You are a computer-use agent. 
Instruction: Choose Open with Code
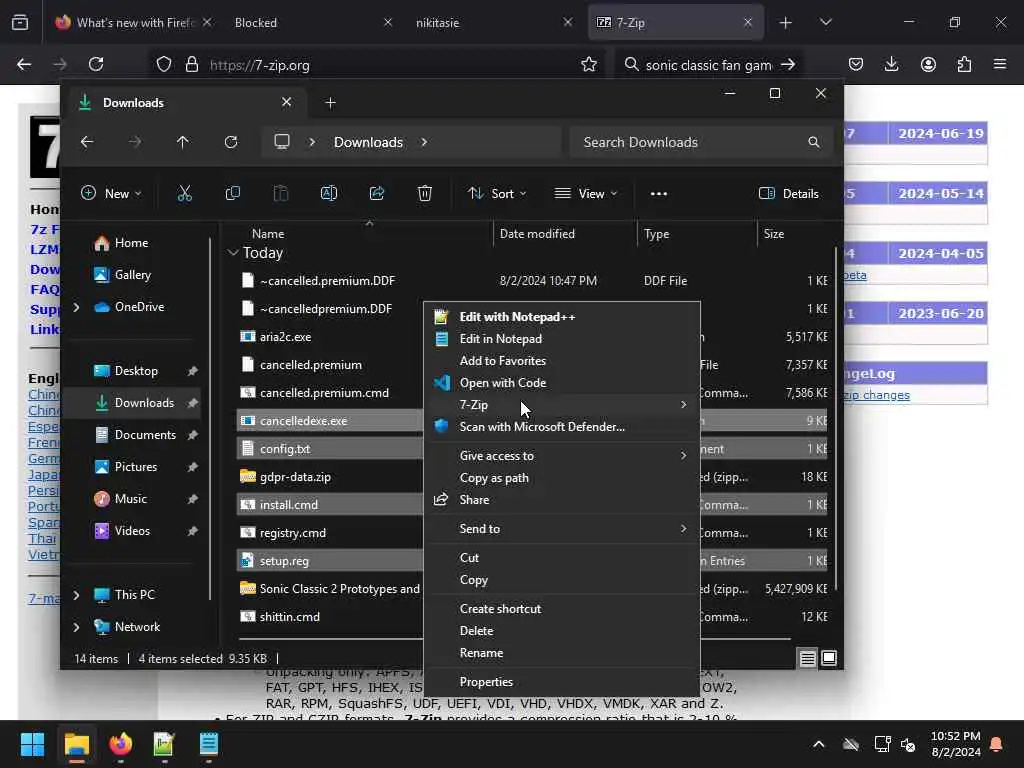pyautogui.click(x=562, y=383)
